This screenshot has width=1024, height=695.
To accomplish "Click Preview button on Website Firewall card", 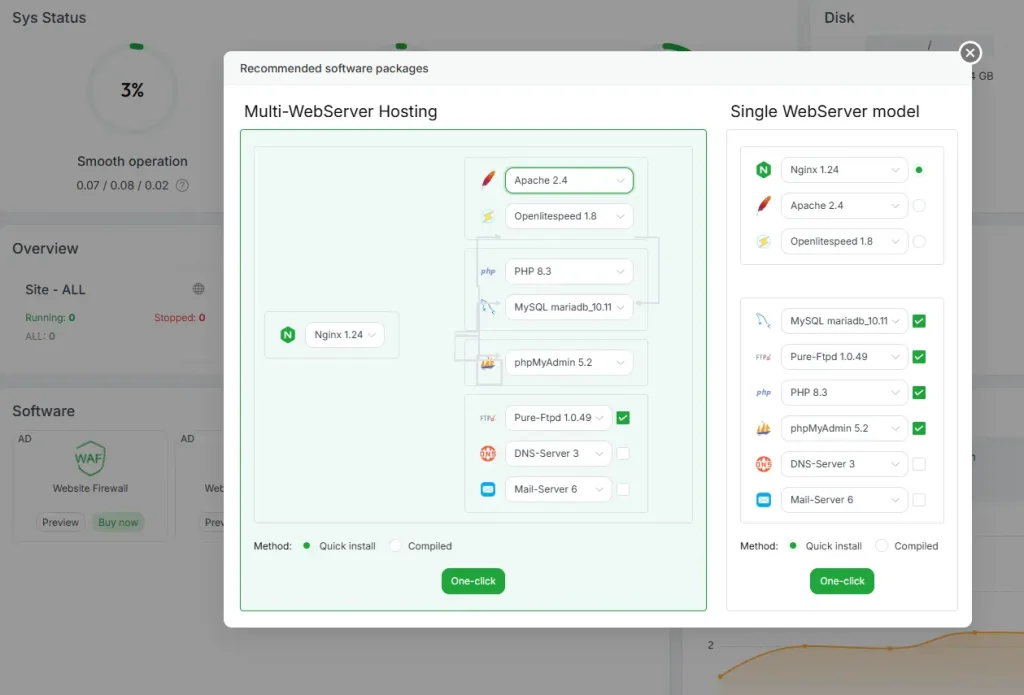I will point(60,523).
